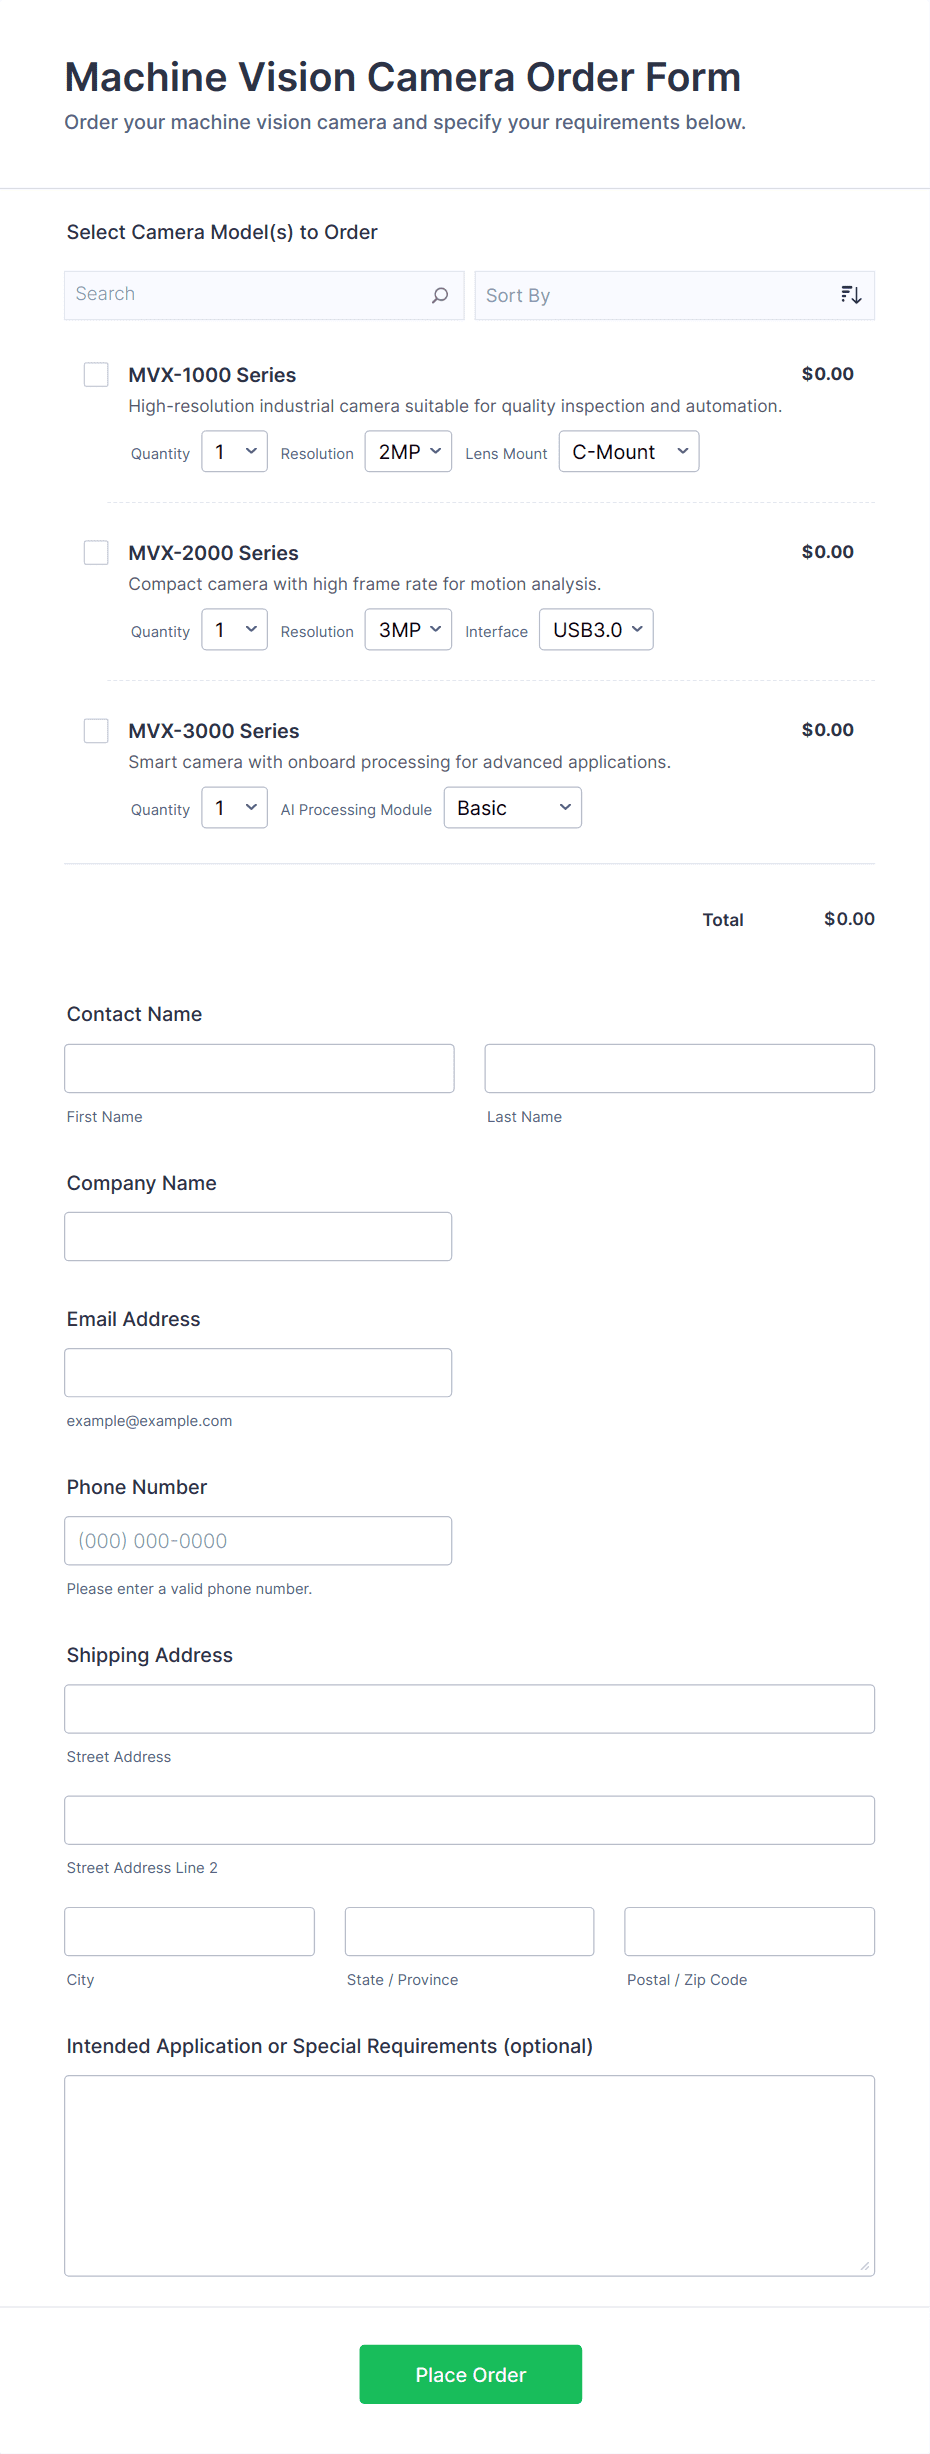
Task: Select the MVX-2000 Series checkbox
Action: click(96, 553)
